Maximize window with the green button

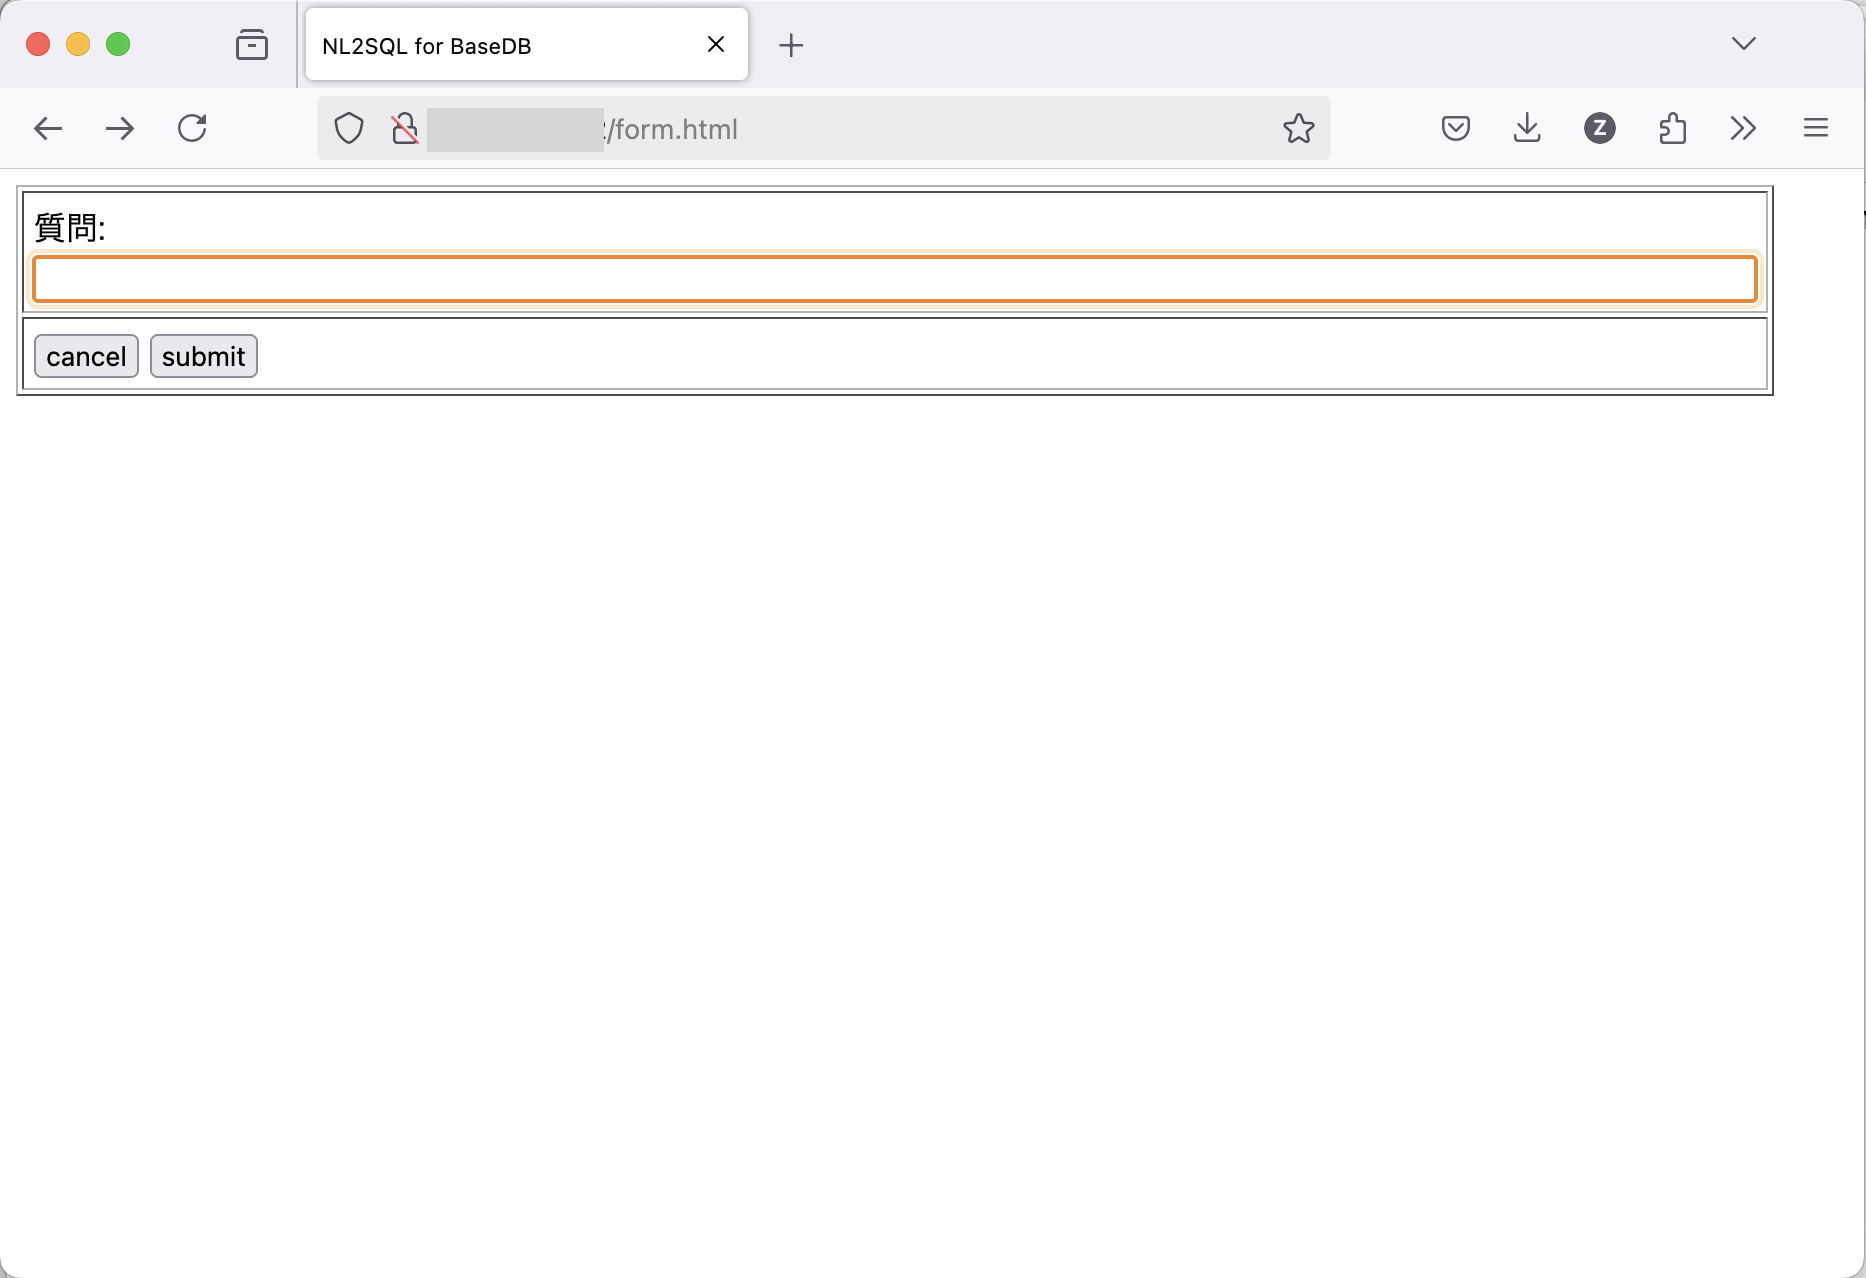pos(118,44)
